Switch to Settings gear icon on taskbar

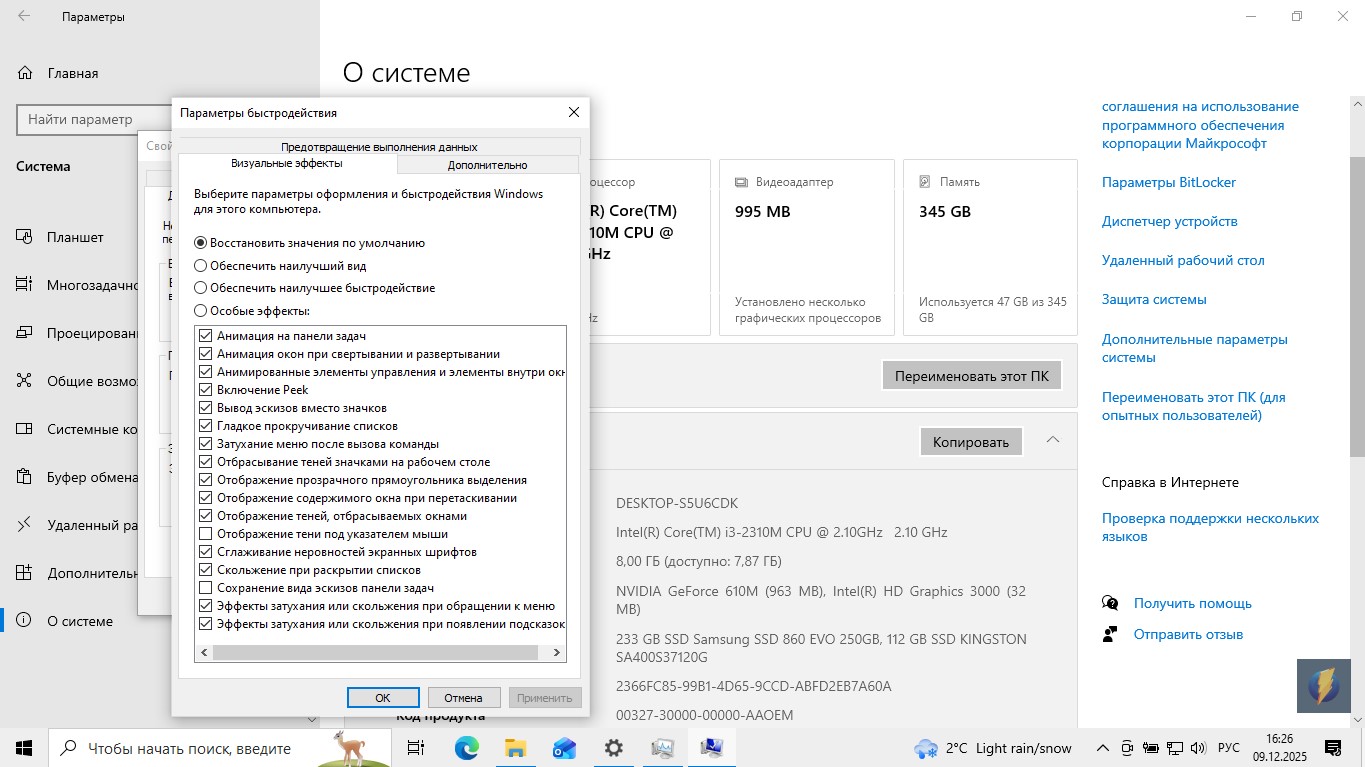613,748
